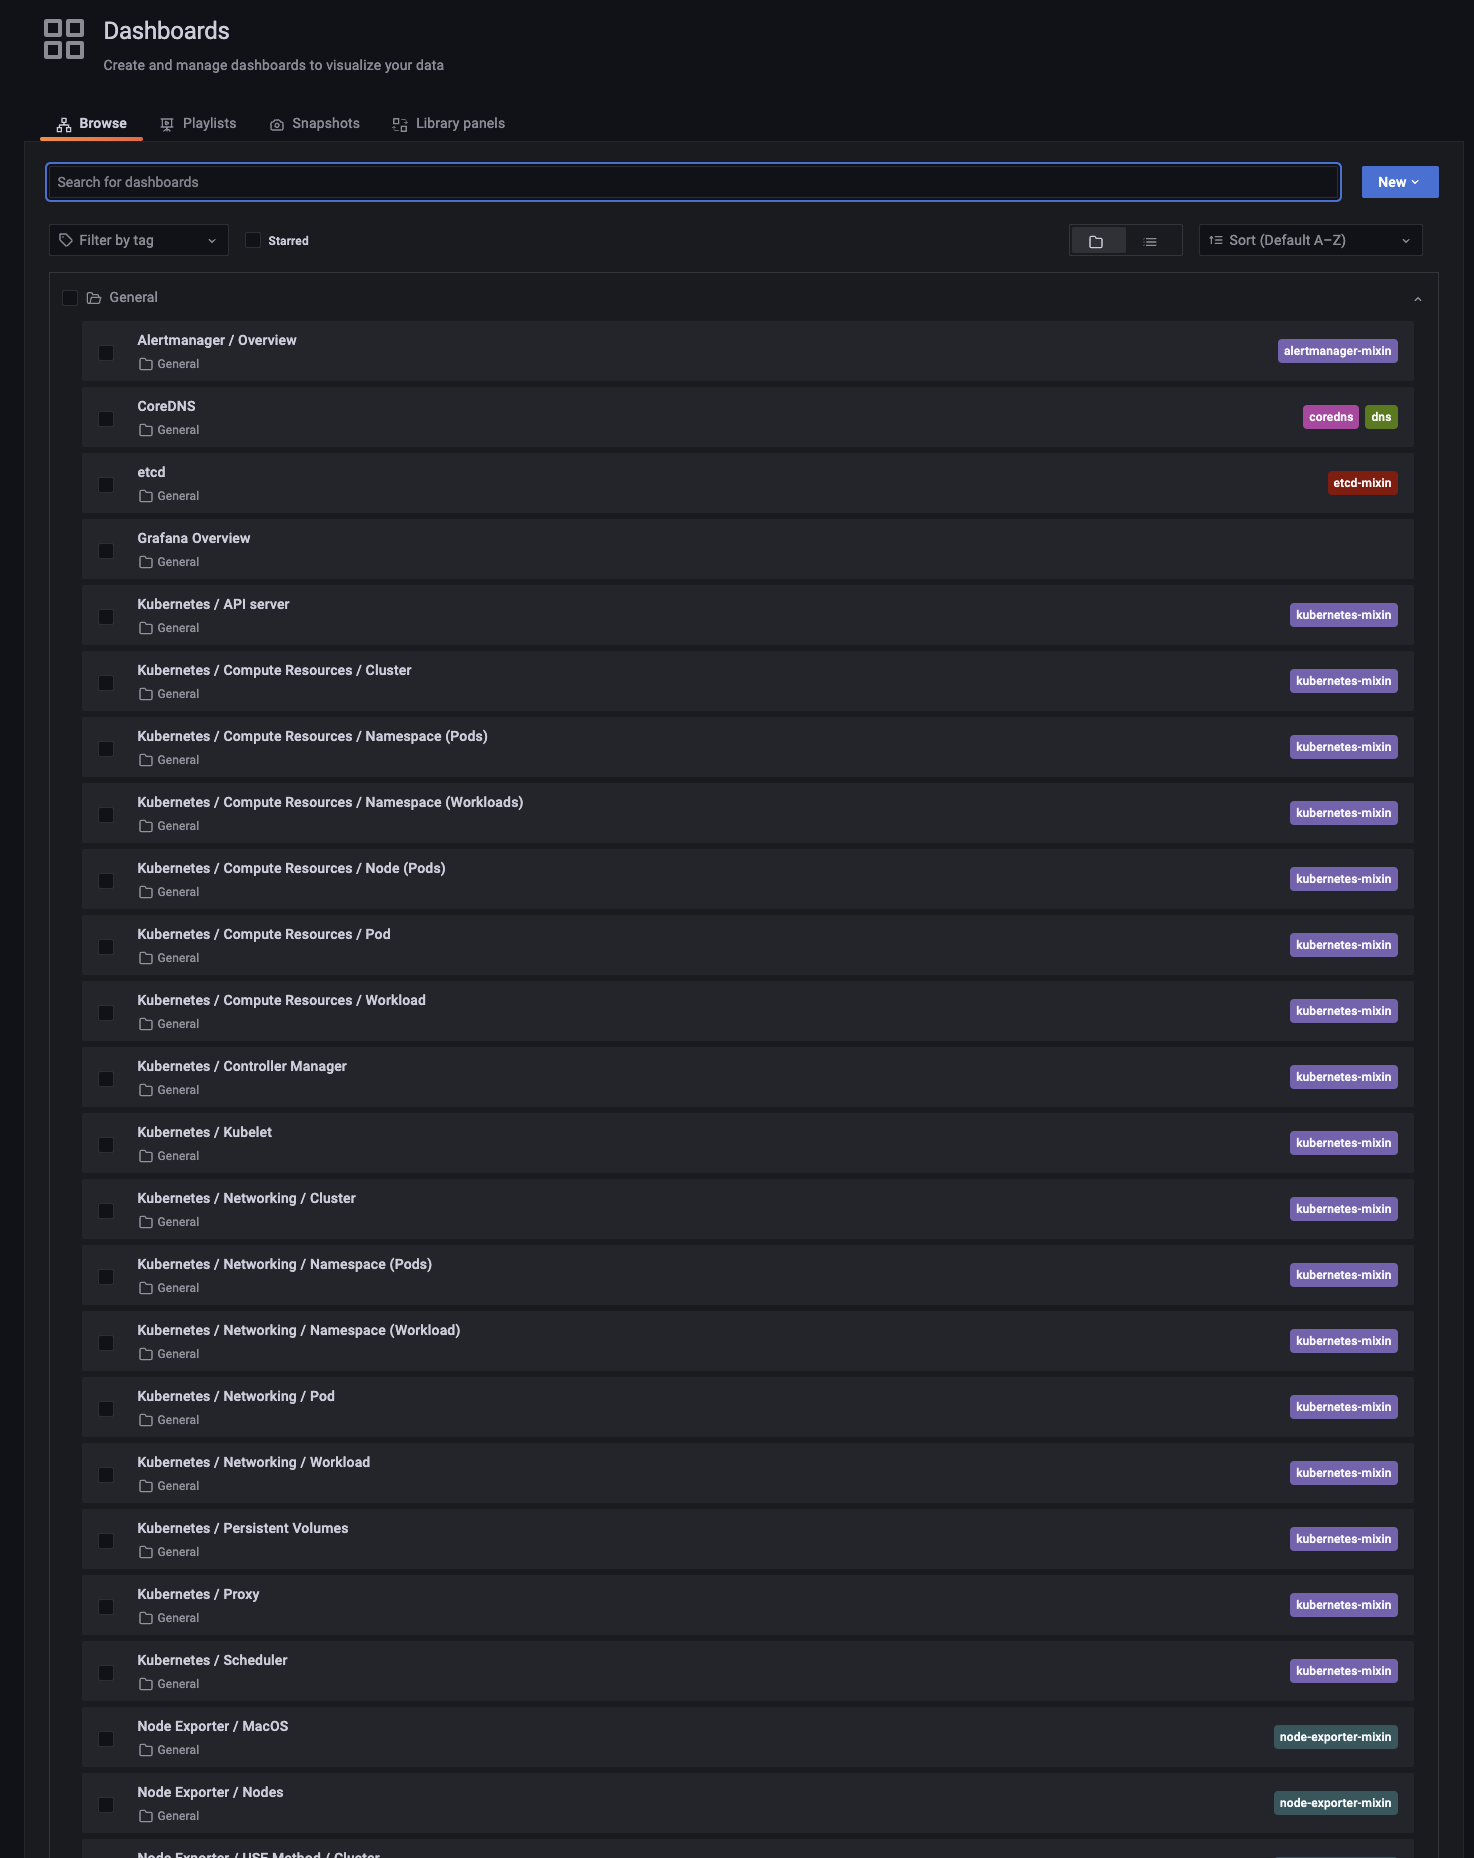Check the Alertmanager / Overview checkbox
The width and height of the screenshot is (1474, 1858).
point(106,353)
